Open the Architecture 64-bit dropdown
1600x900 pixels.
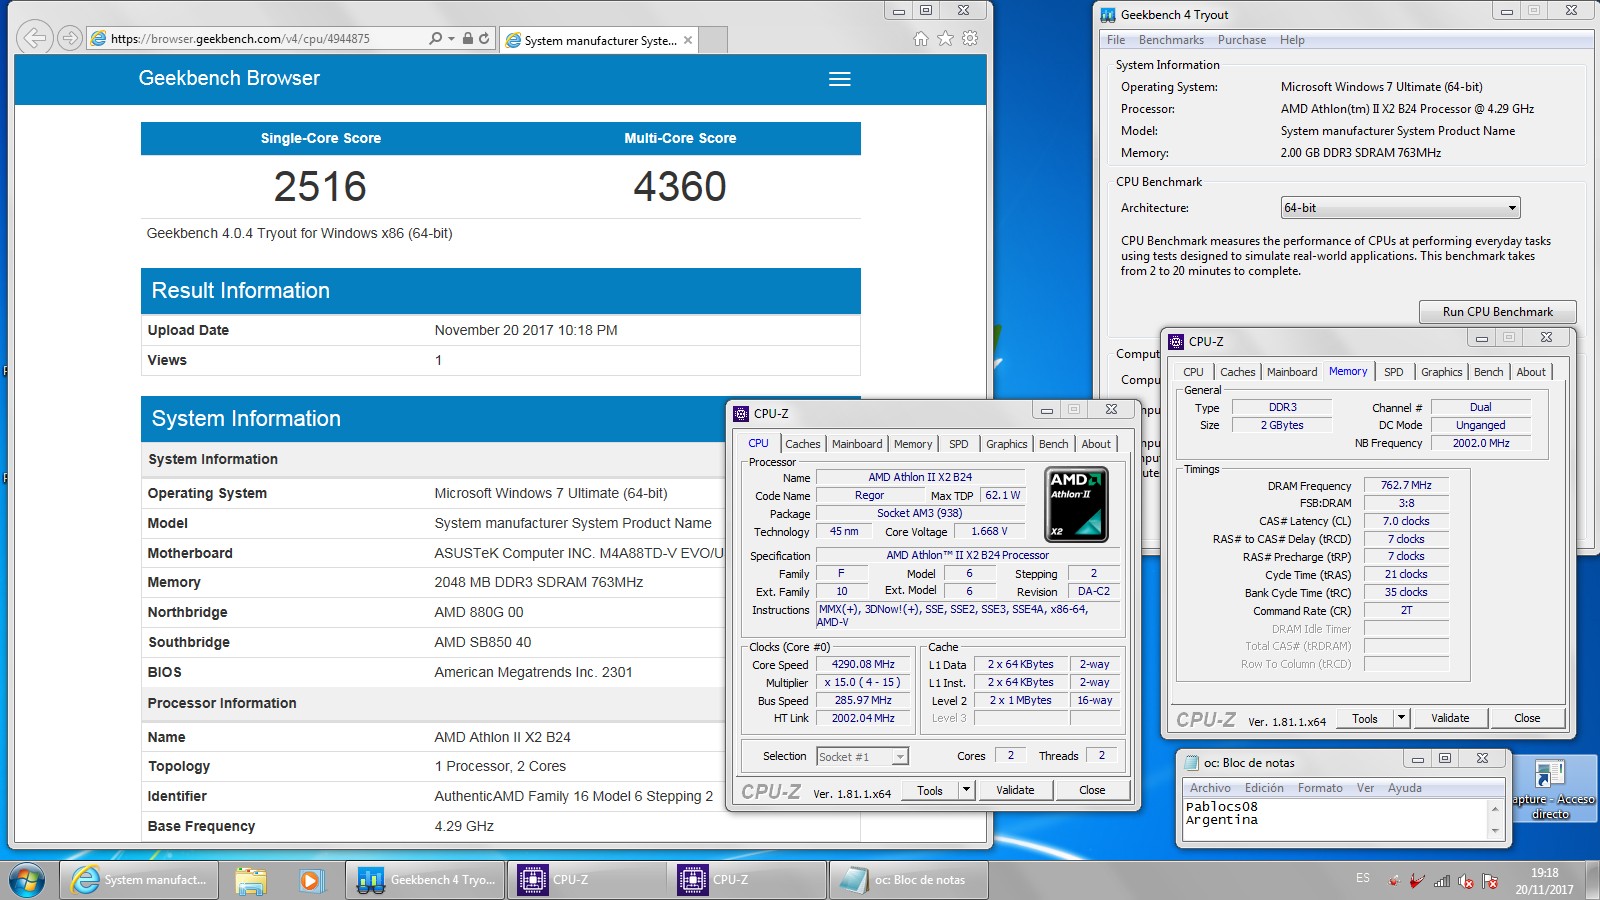[1400, 208]
